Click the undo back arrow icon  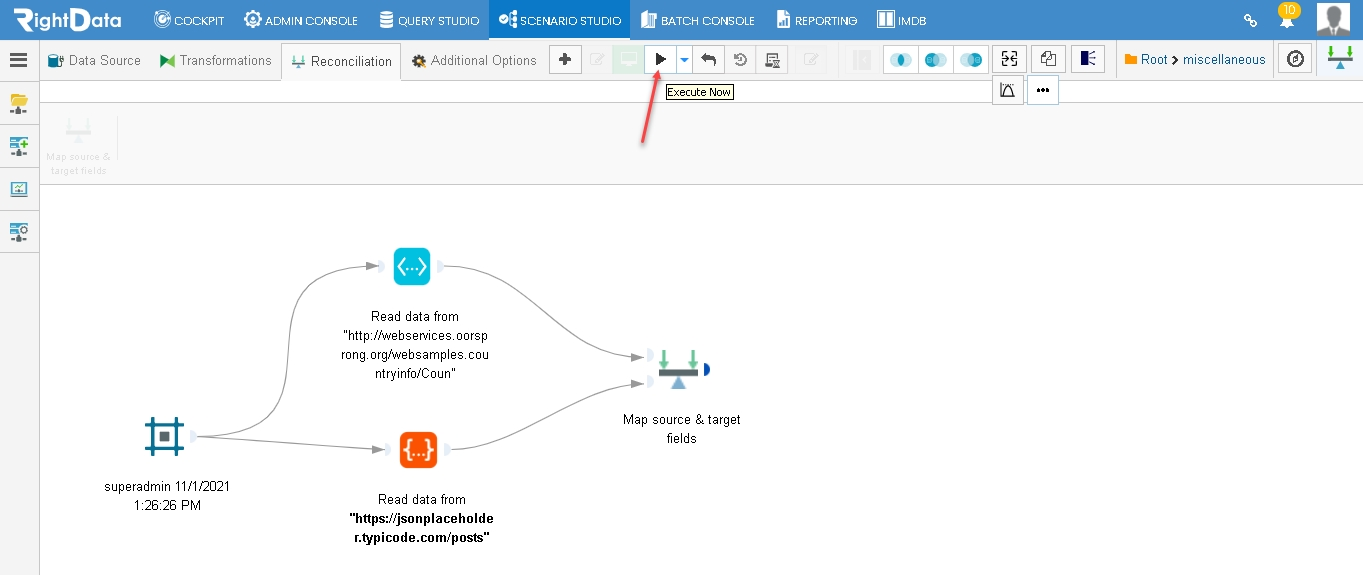(708, 60)
